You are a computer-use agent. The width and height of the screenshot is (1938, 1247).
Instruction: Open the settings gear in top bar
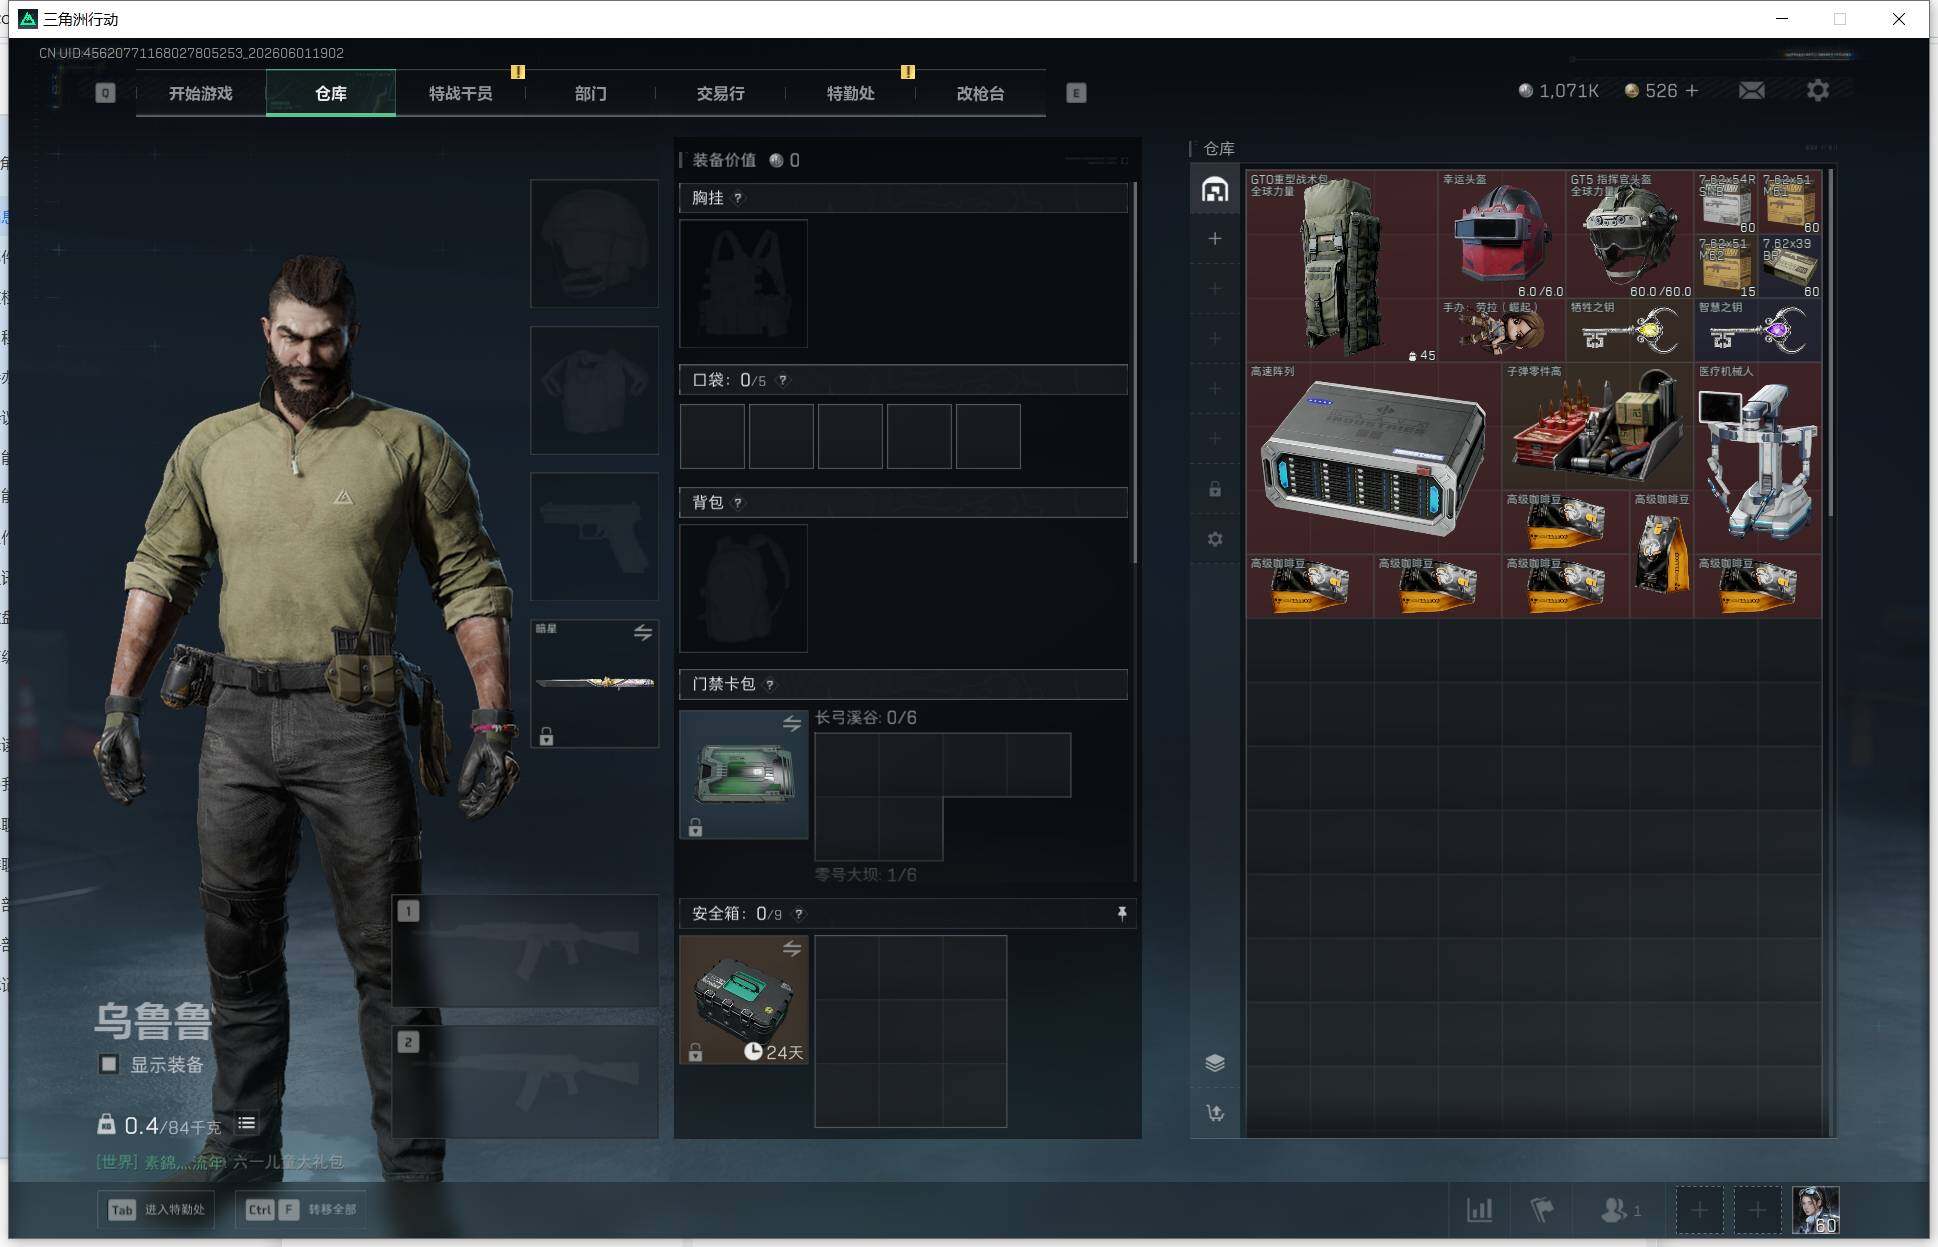[1818, 91]
